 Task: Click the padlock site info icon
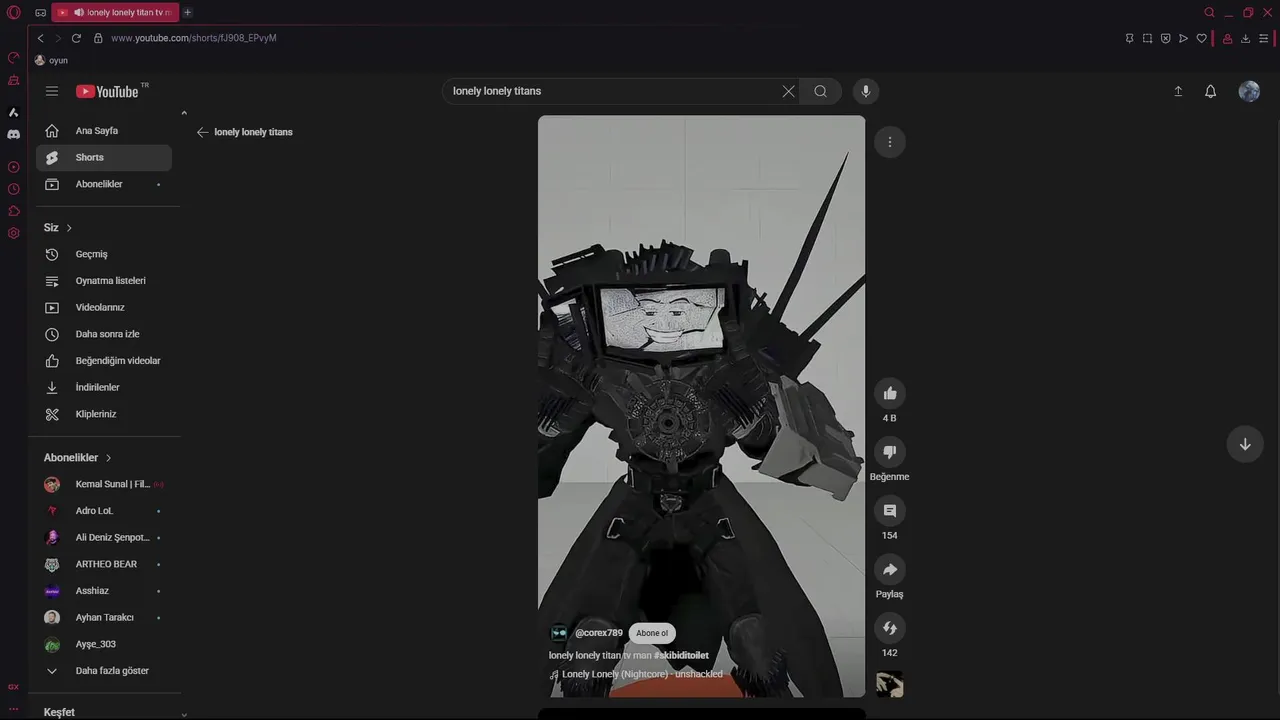pyautogui.click(x=98, y=38)
